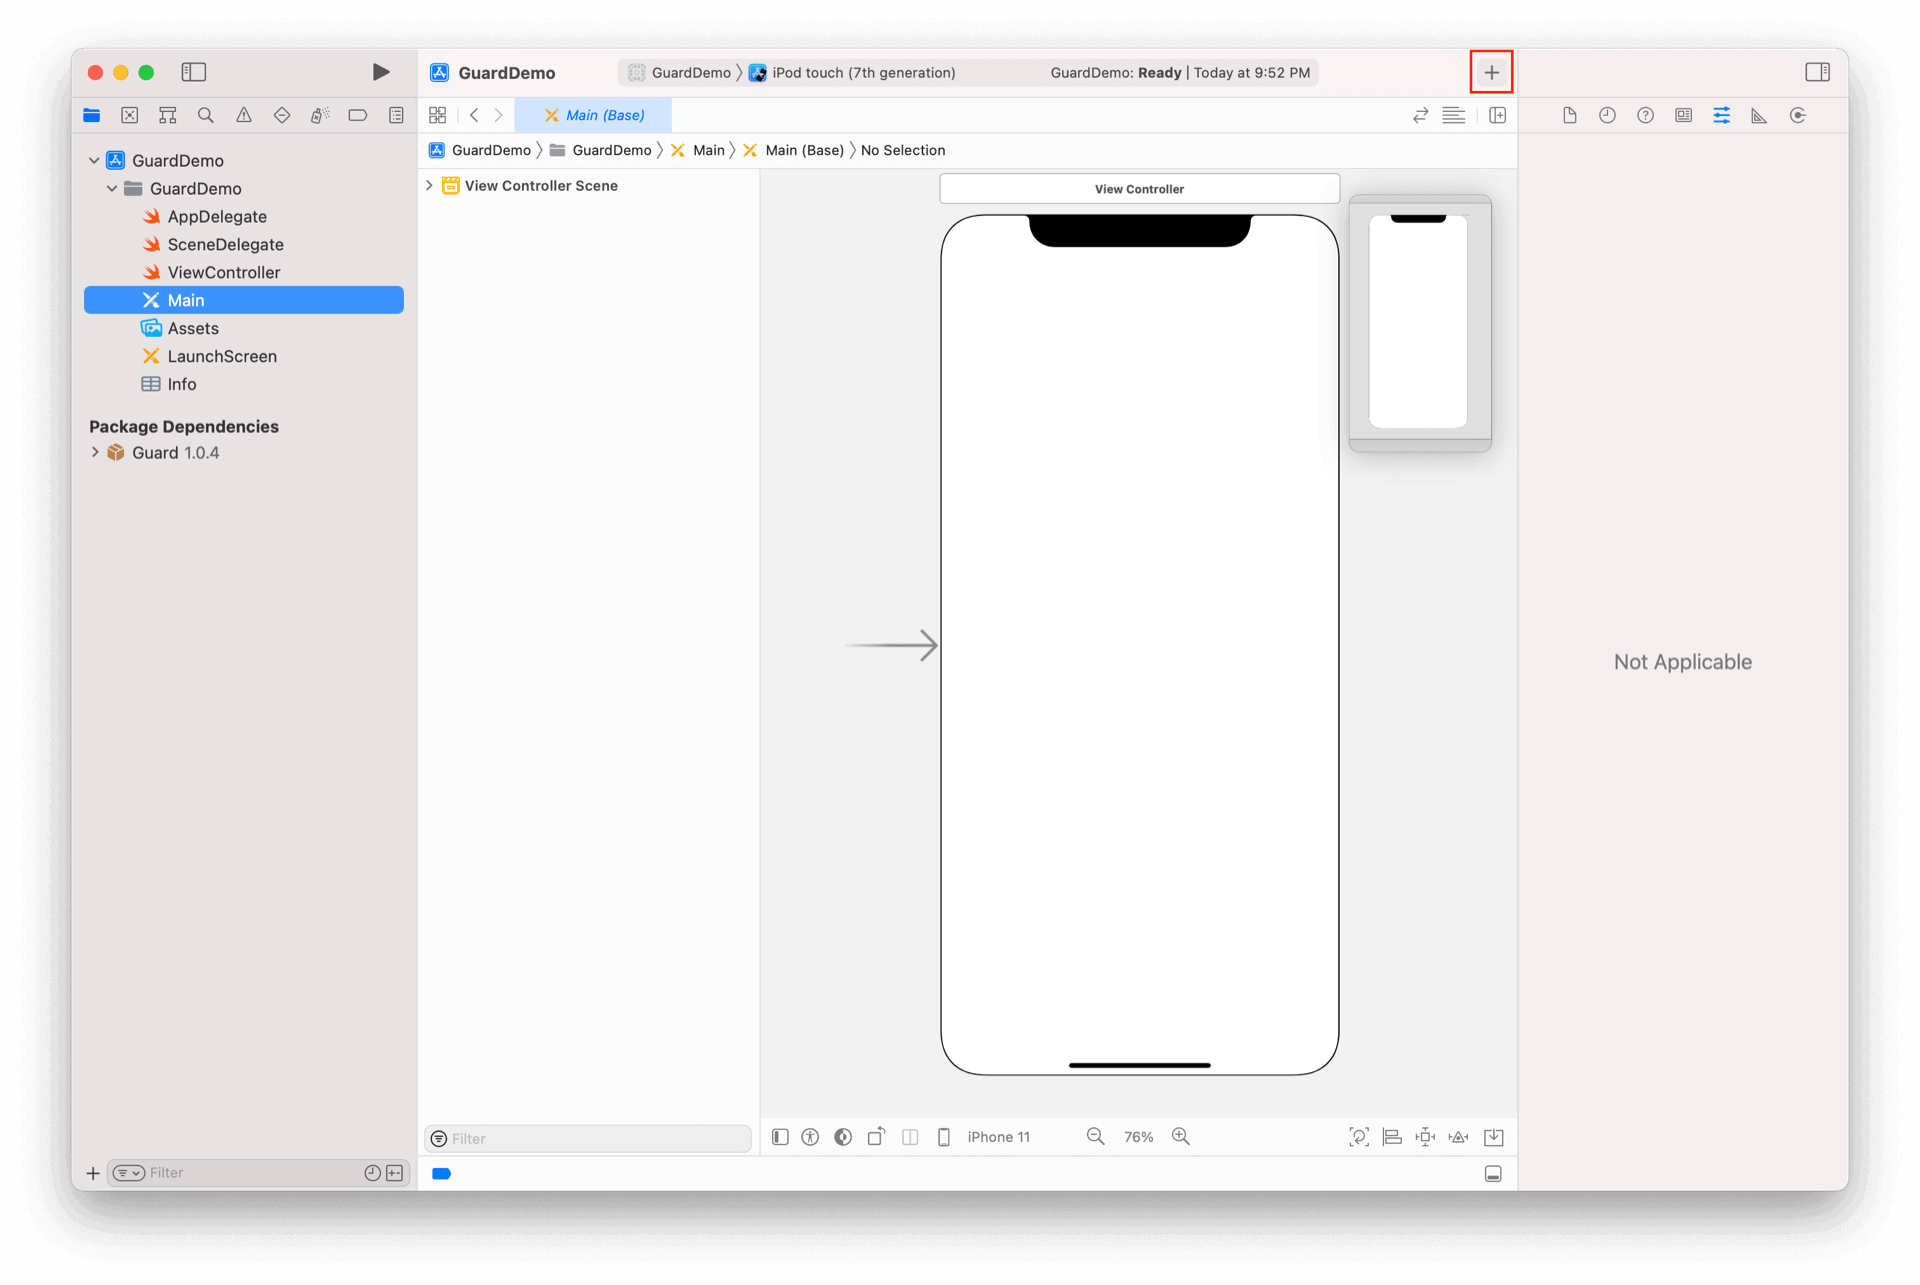Open the Quick Help inspector icon
This screenshot has width=1920, height=1285.
pos(1645,115)
